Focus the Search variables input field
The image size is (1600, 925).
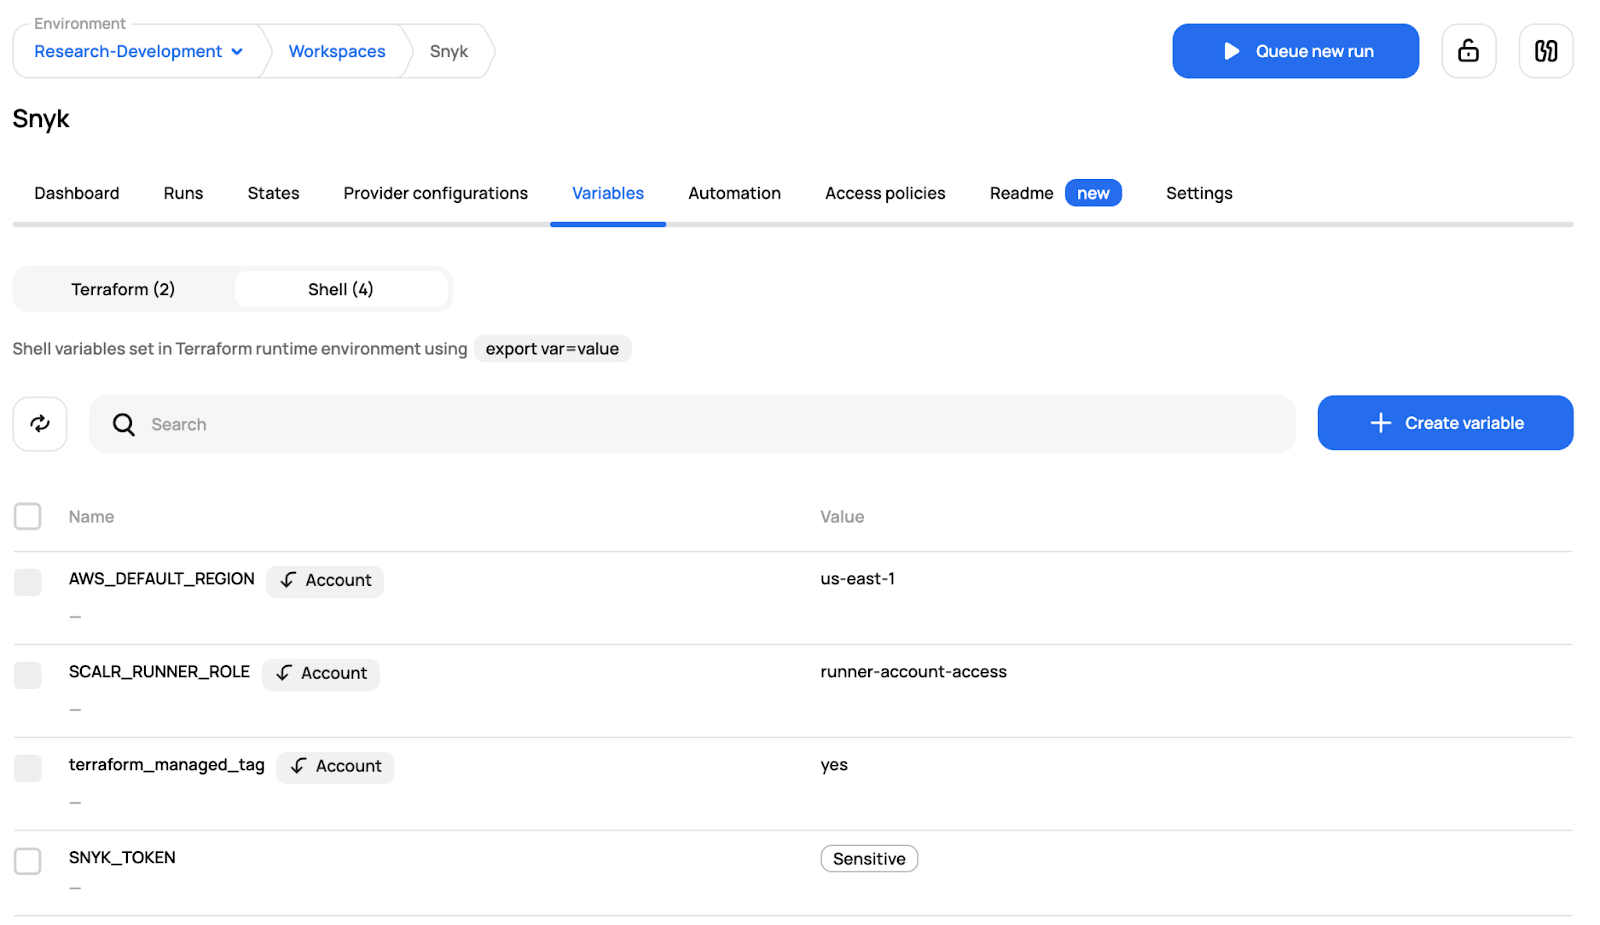(x=692, y=424)
